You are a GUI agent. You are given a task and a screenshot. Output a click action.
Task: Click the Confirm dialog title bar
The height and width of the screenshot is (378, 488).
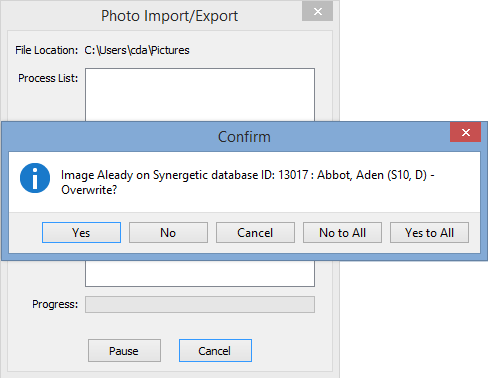pos(244,137)
